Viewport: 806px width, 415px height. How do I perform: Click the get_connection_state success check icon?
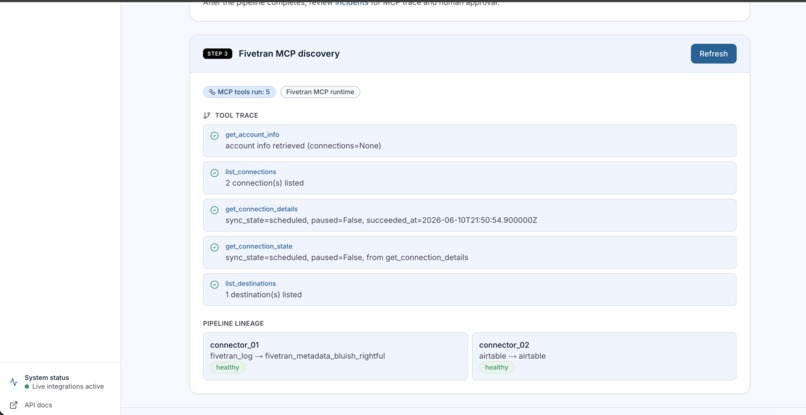(214, 247)
